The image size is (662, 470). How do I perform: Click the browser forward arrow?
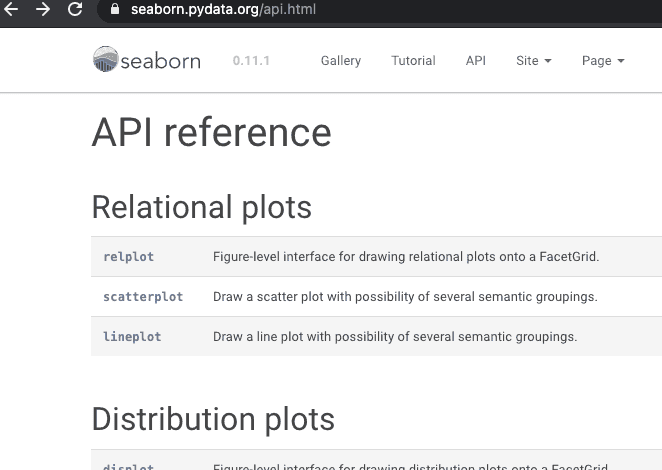43,10
